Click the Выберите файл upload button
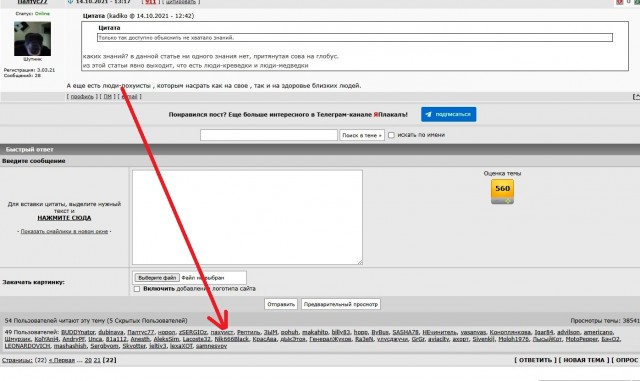Image resolution: width=640 pixels, height=381 pixels. [x=157, y=278]
